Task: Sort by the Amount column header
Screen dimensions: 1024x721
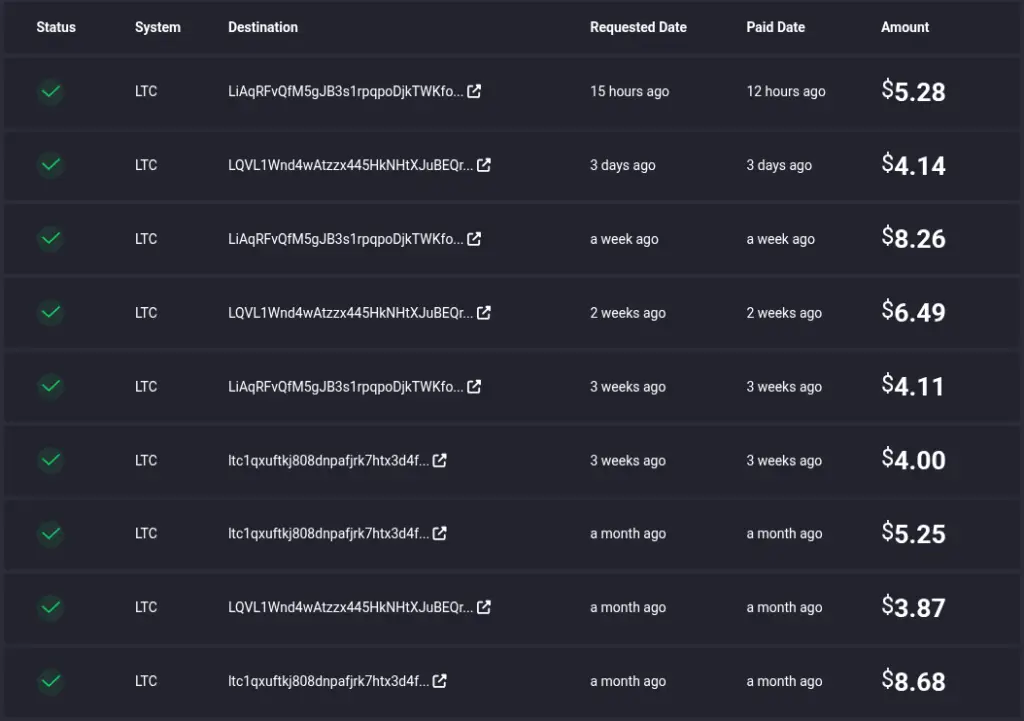Action: (x=904, y=27)
